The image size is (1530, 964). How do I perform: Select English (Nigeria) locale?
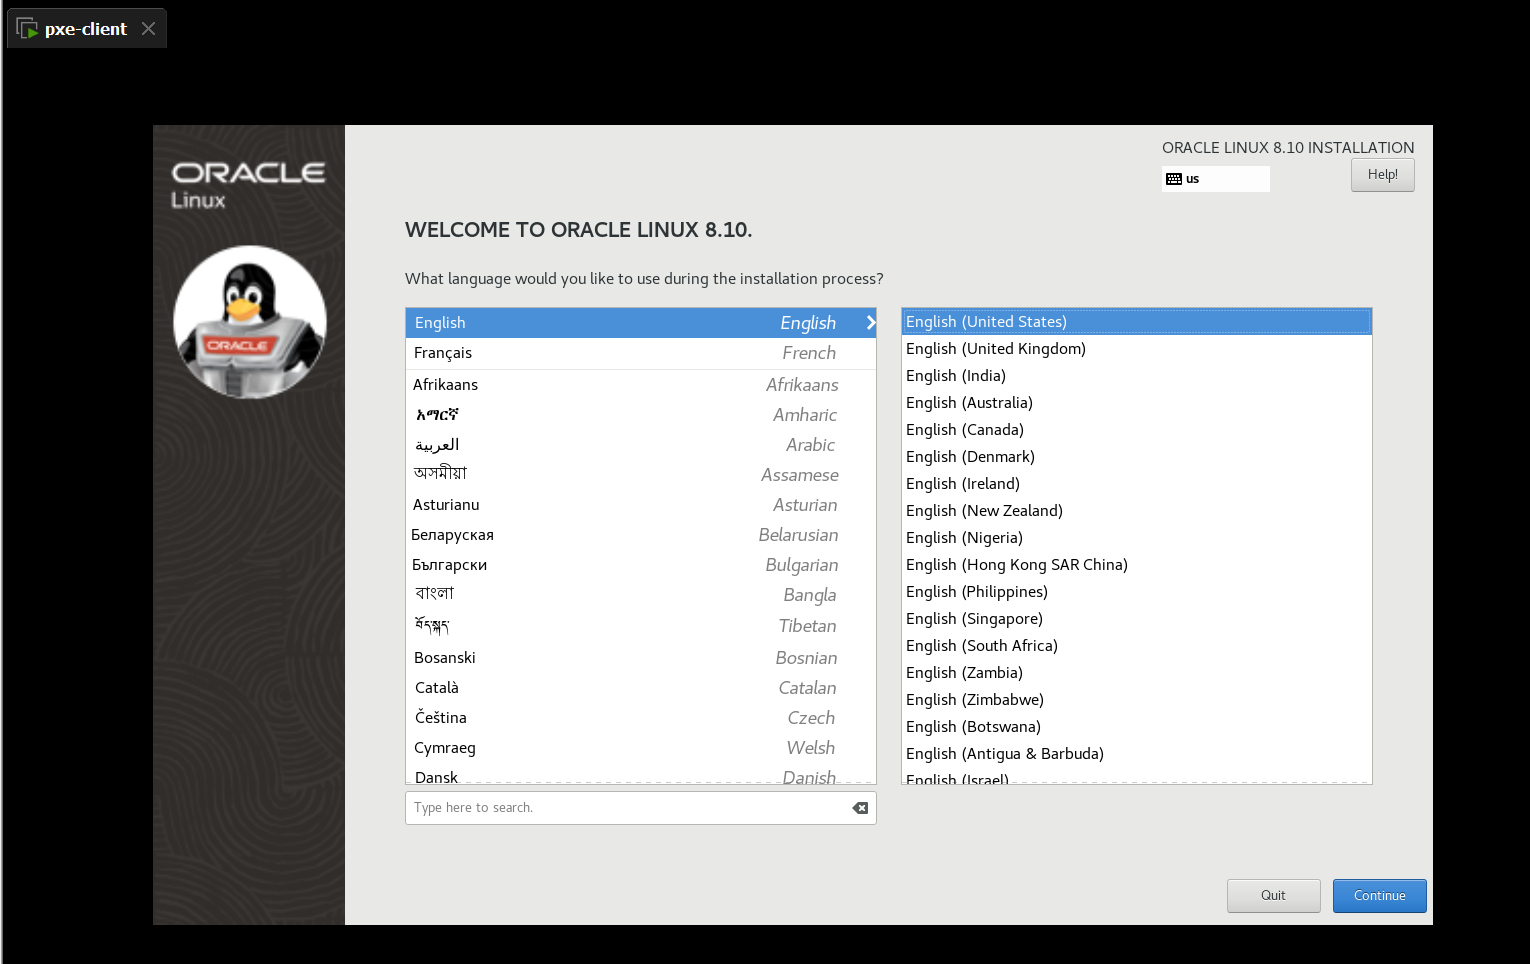pyautogui.click(x=1137, y=538)
